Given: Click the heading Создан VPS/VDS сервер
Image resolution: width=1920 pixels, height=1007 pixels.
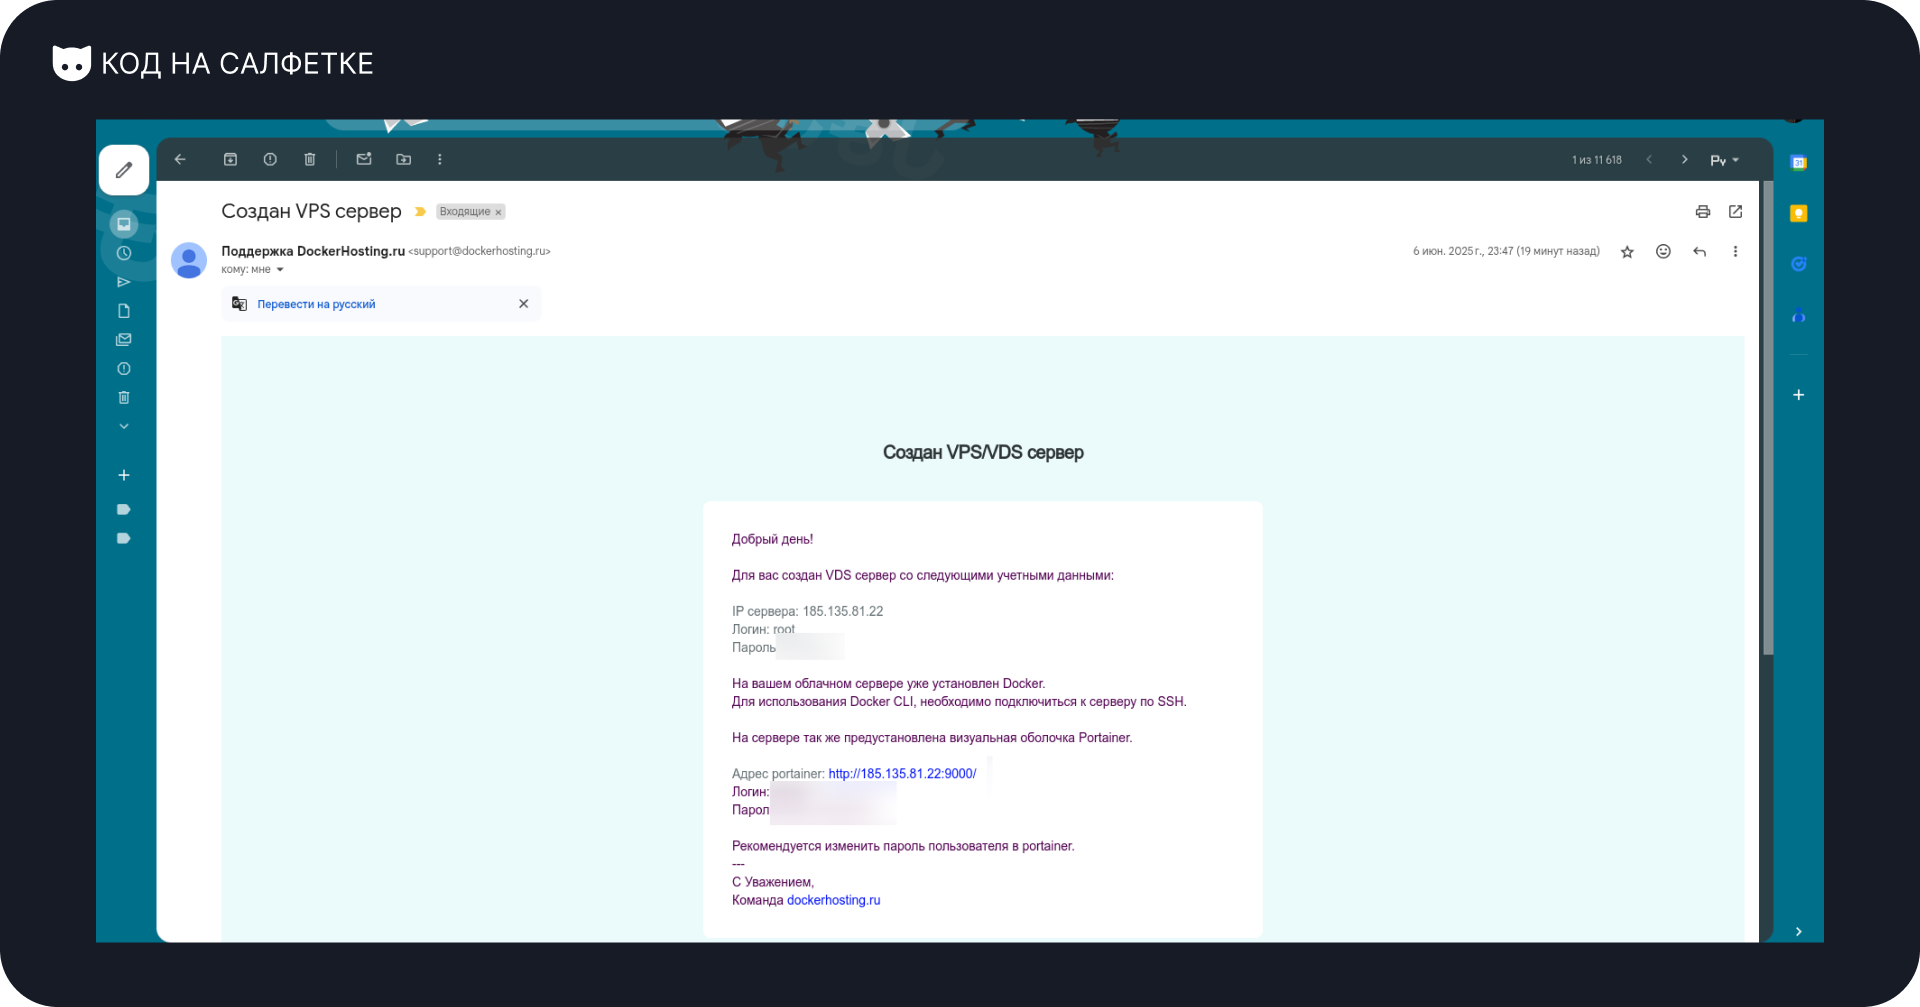Looking at the screenshot, I should (983, 452).
